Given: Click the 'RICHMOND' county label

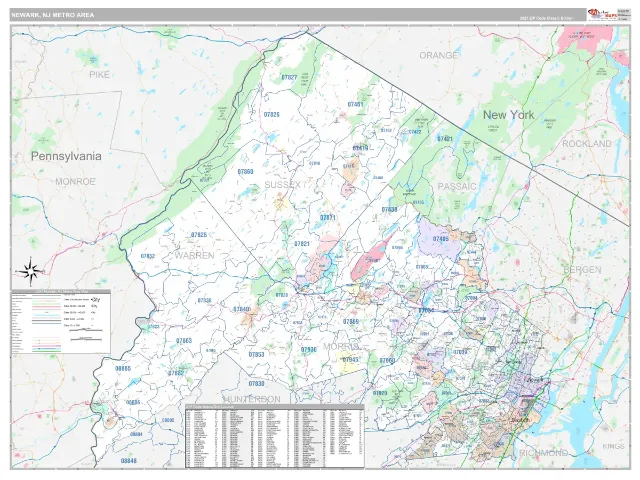Looking at the screenshot, I should 543,453.
